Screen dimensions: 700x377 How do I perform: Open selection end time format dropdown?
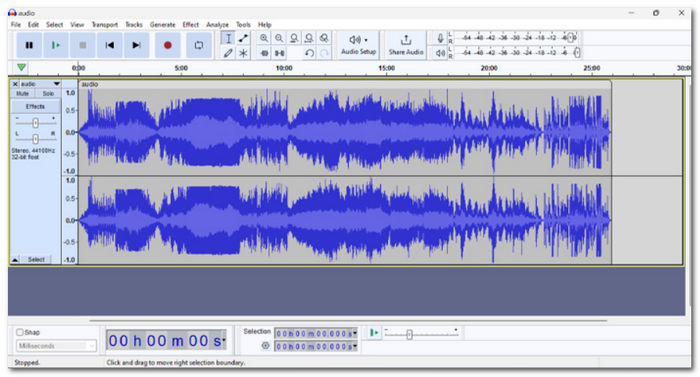tap(355, 346)
